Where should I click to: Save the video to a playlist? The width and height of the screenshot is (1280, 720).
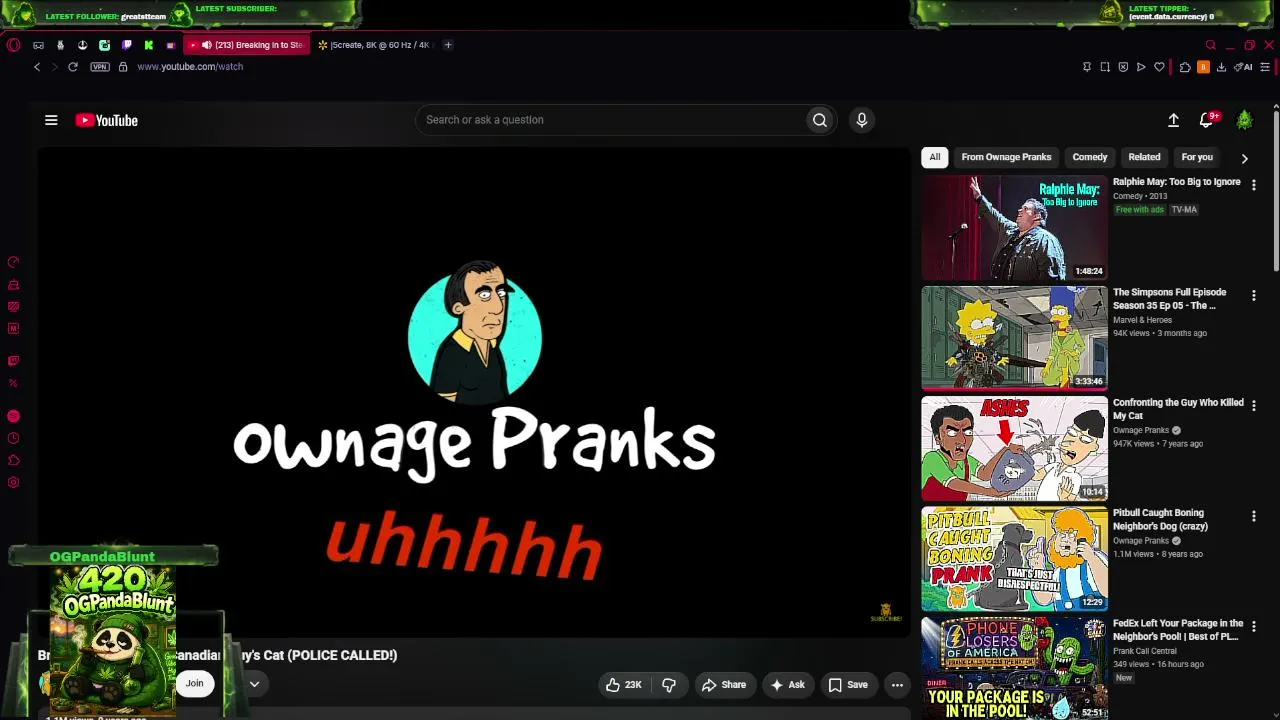[x=848, y=685]
